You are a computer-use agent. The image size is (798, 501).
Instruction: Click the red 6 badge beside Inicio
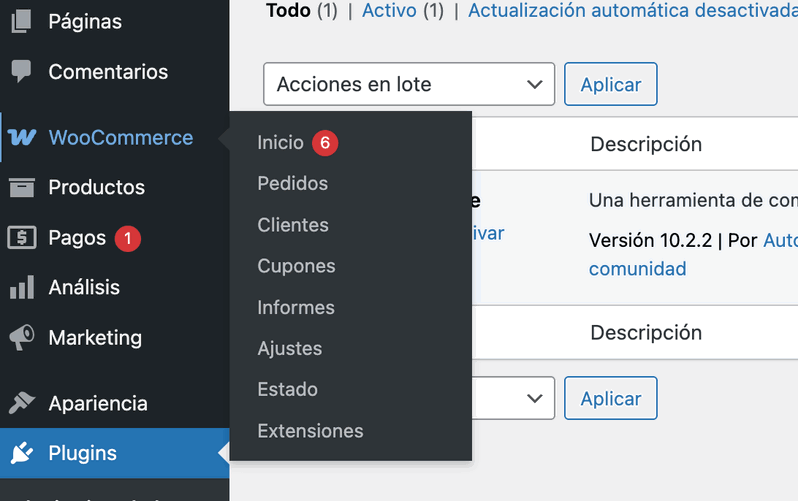325,143
